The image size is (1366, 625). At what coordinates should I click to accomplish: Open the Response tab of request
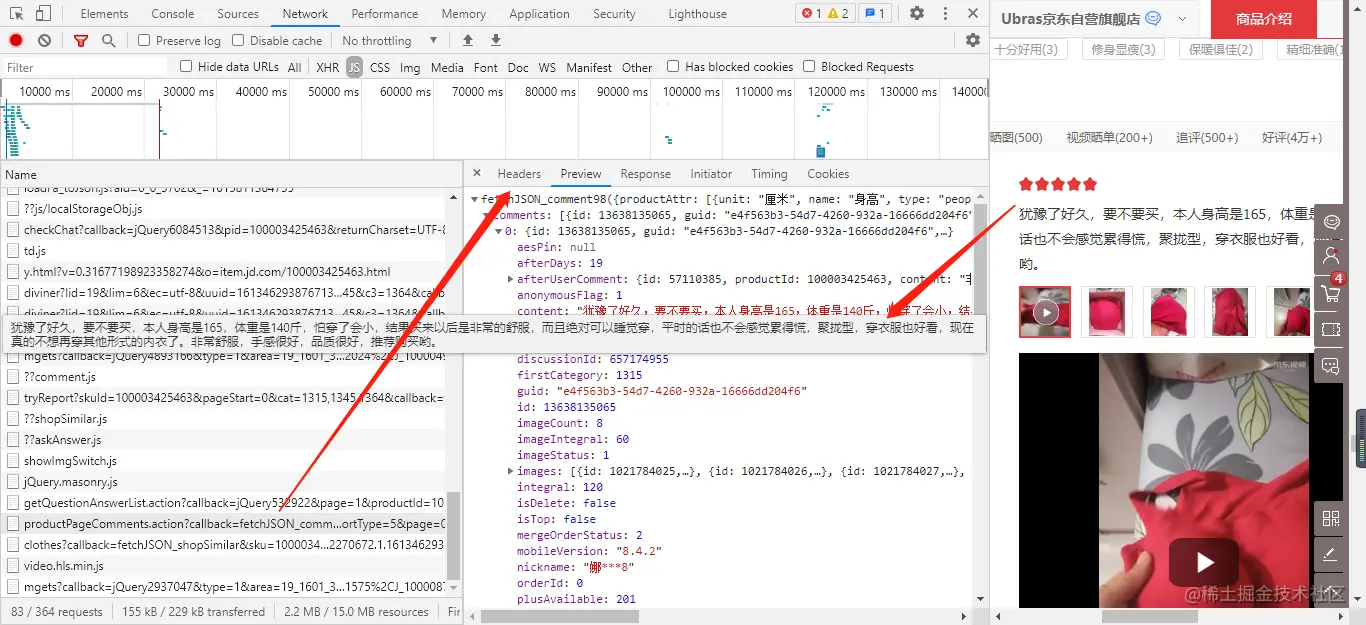[x=645, y=173]
